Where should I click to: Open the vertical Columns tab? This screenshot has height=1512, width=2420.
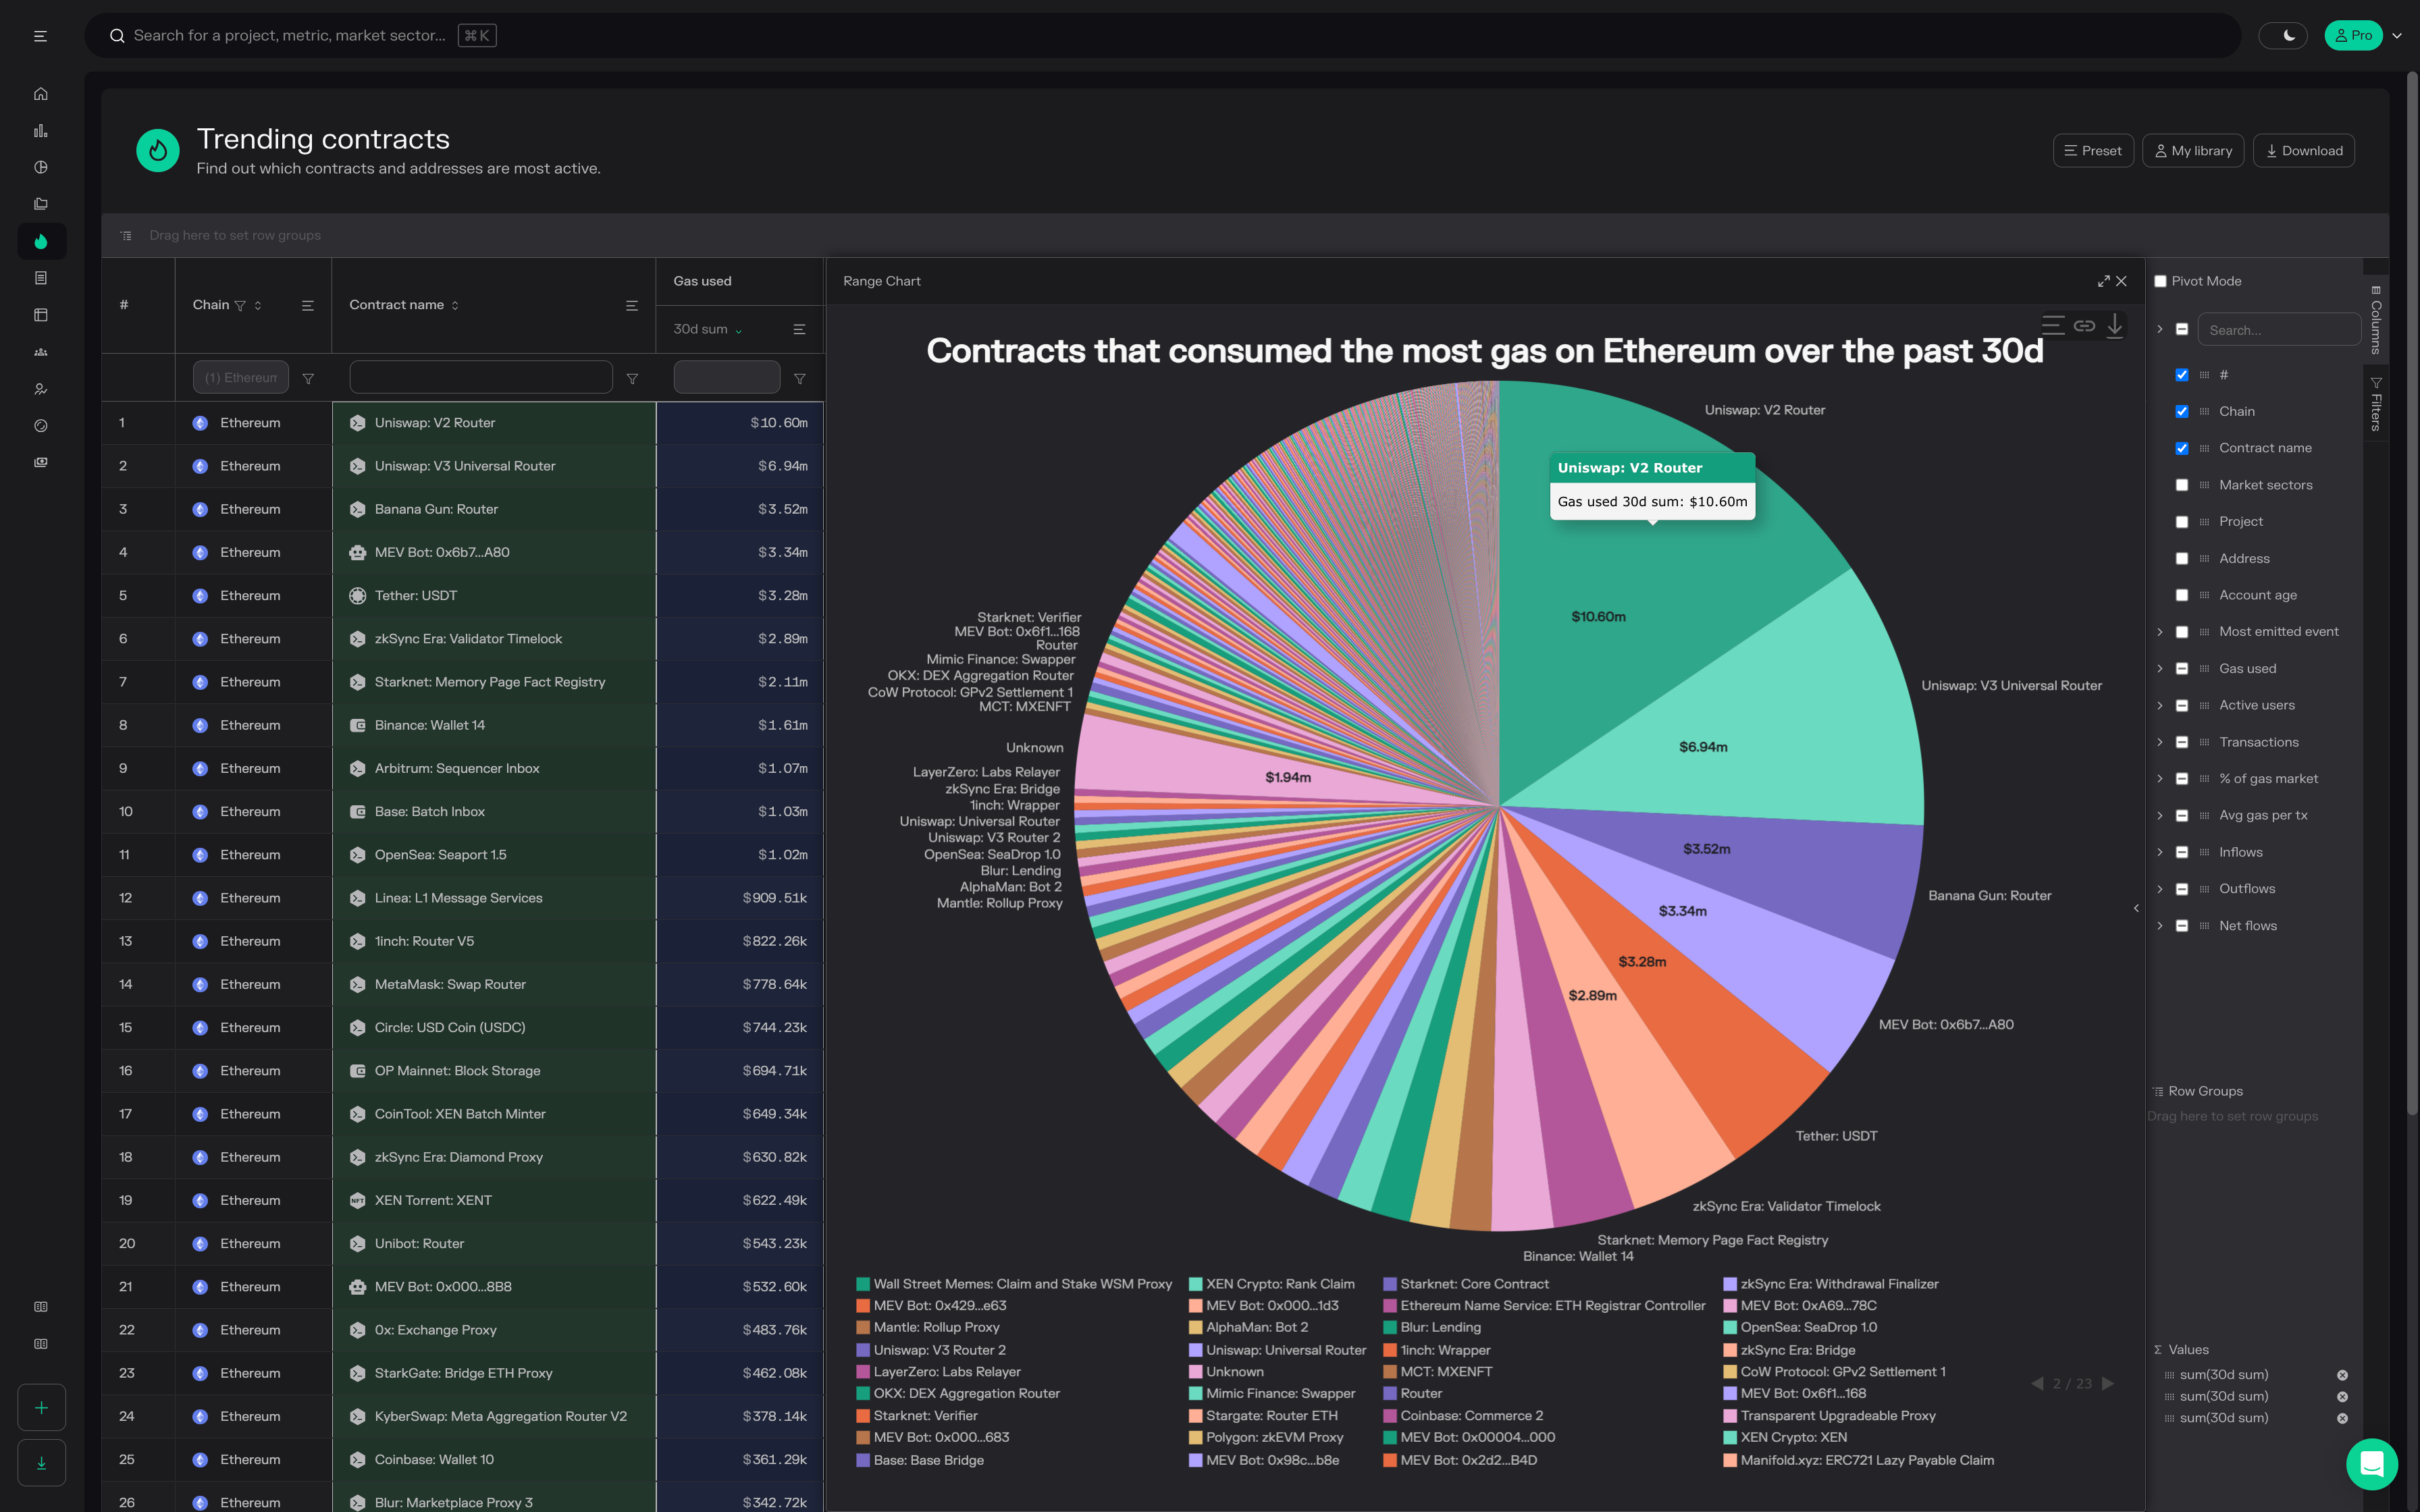(2376, 320)
